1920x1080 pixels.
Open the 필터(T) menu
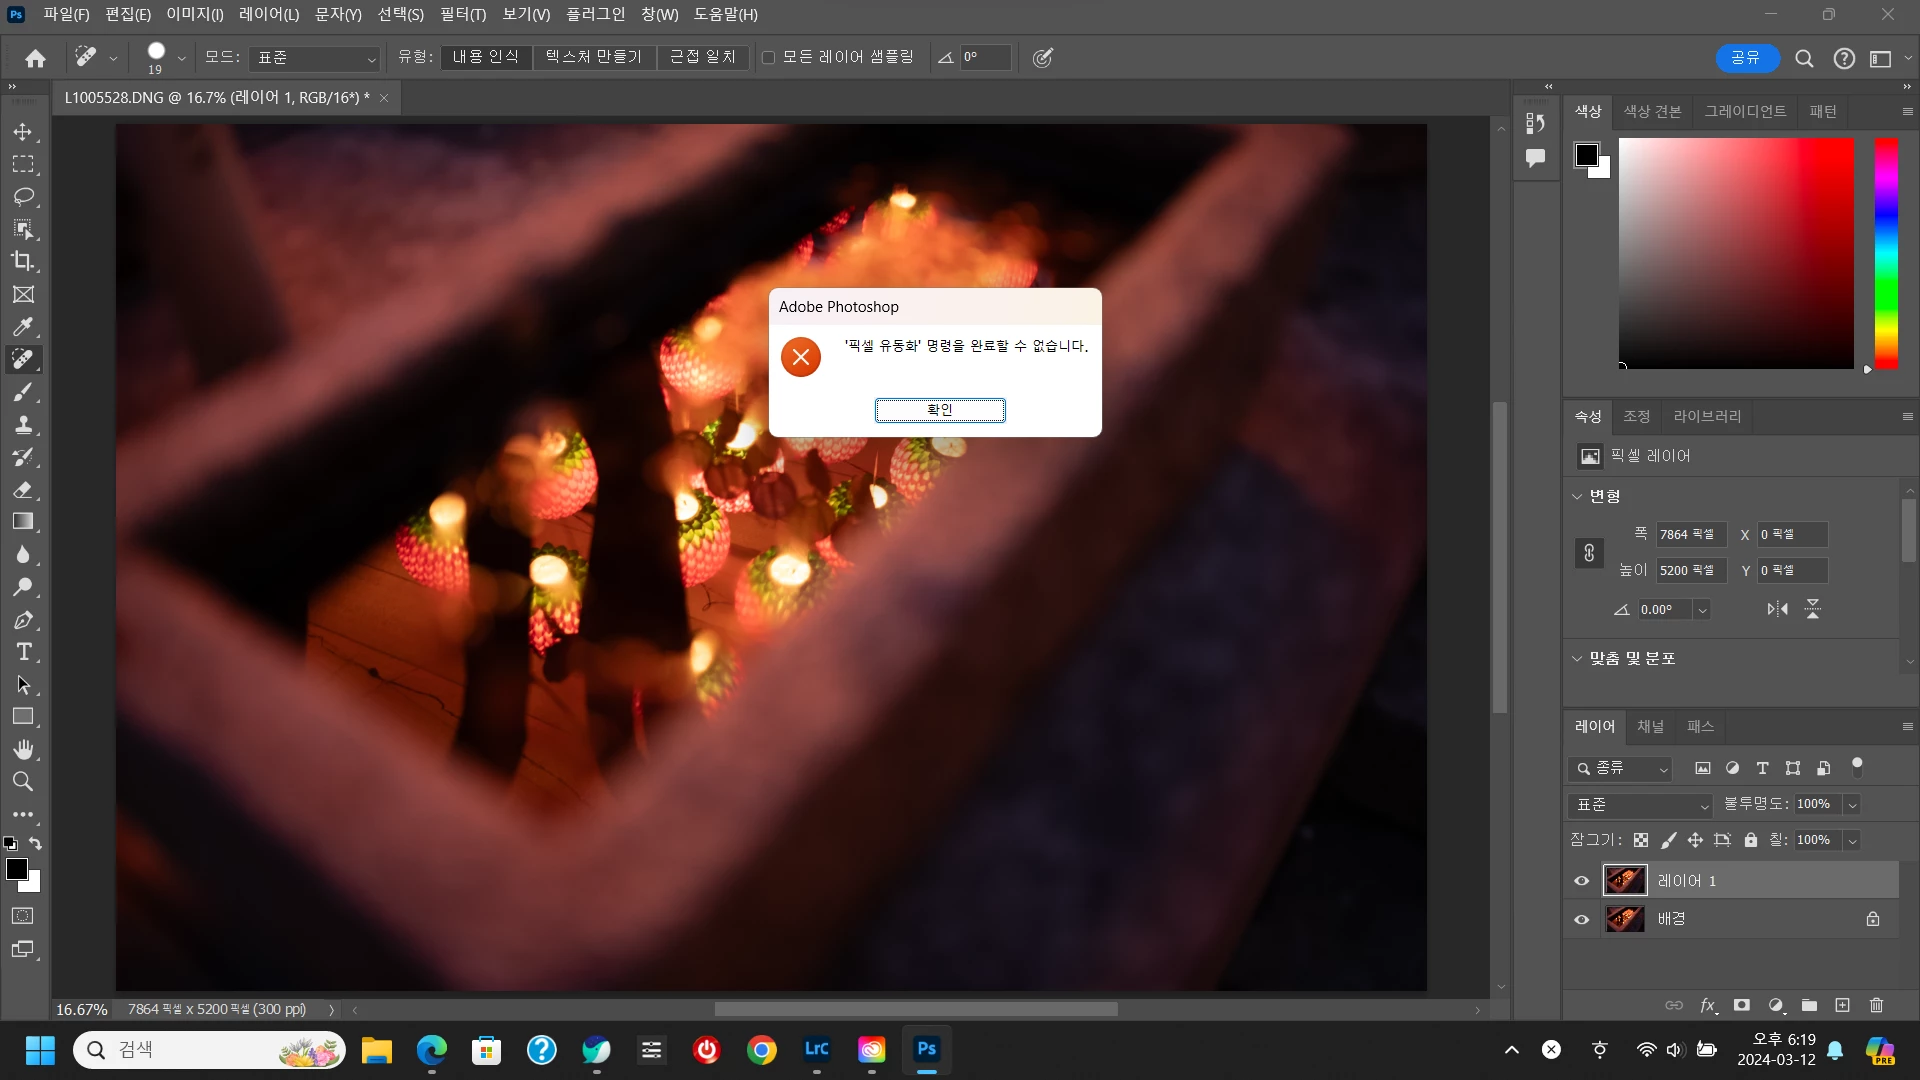pyautogui.click(x=462, y=14)
